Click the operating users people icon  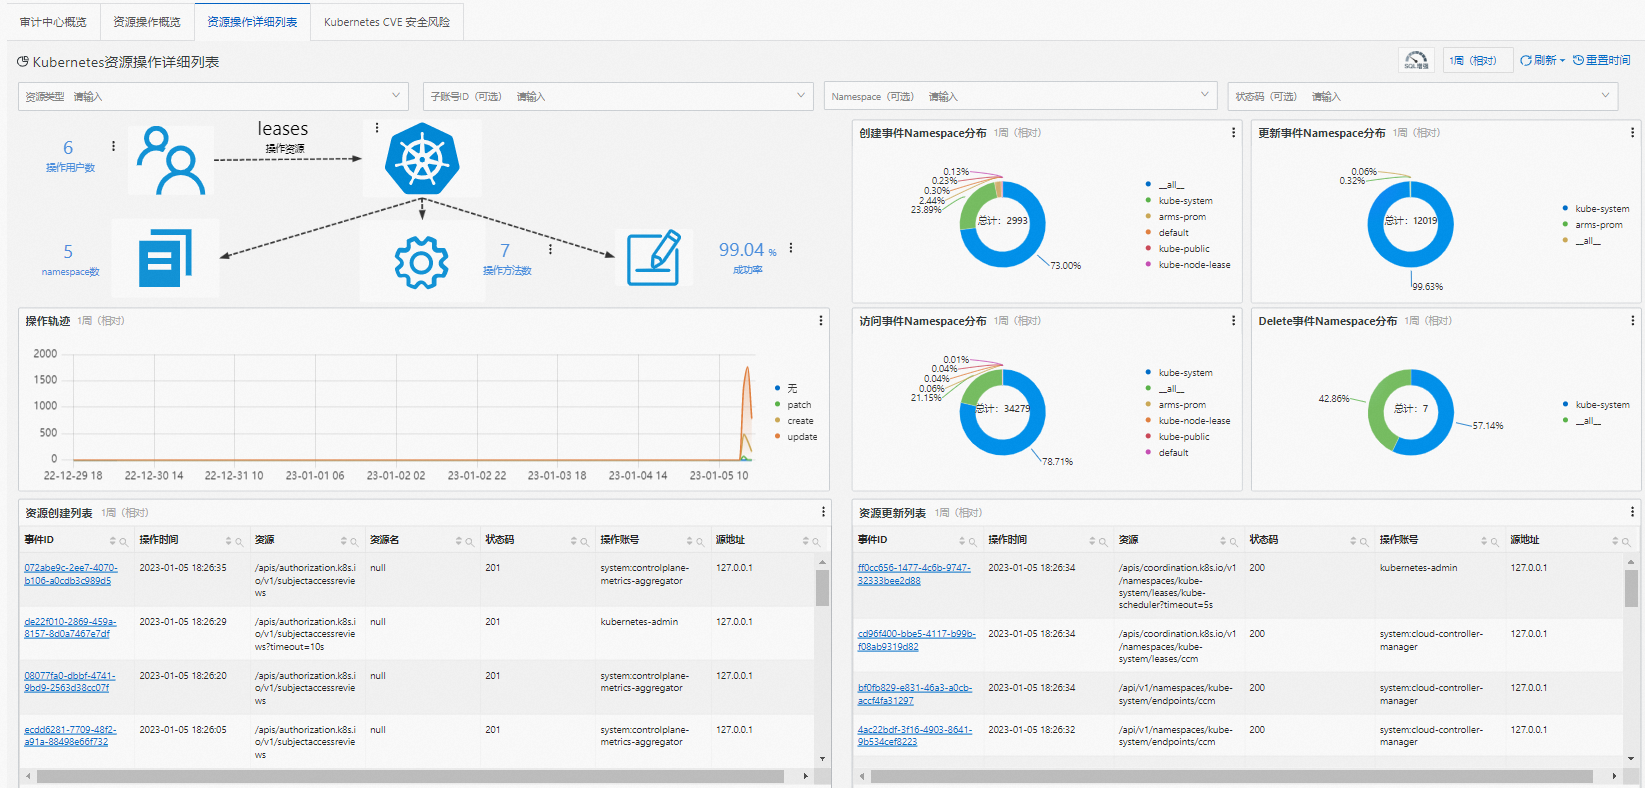[x=171, y=160]
